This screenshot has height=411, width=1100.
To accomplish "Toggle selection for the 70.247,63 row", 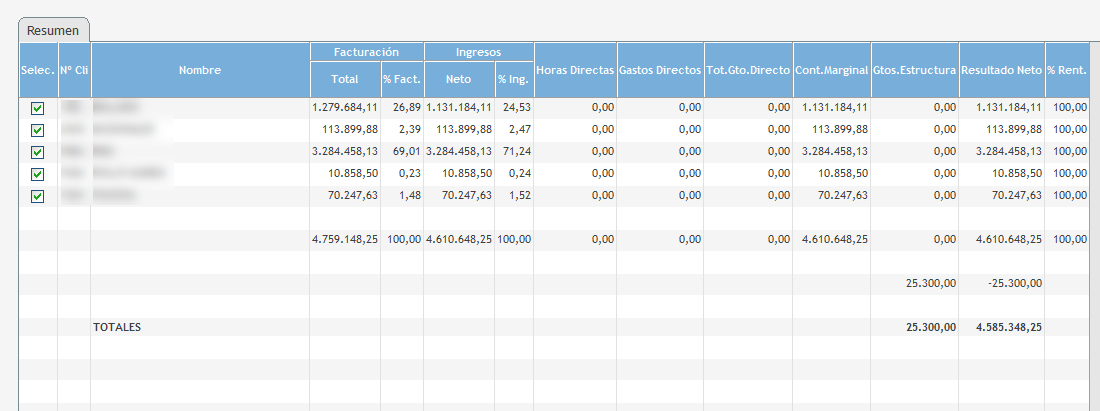I will tap(38, 196).
